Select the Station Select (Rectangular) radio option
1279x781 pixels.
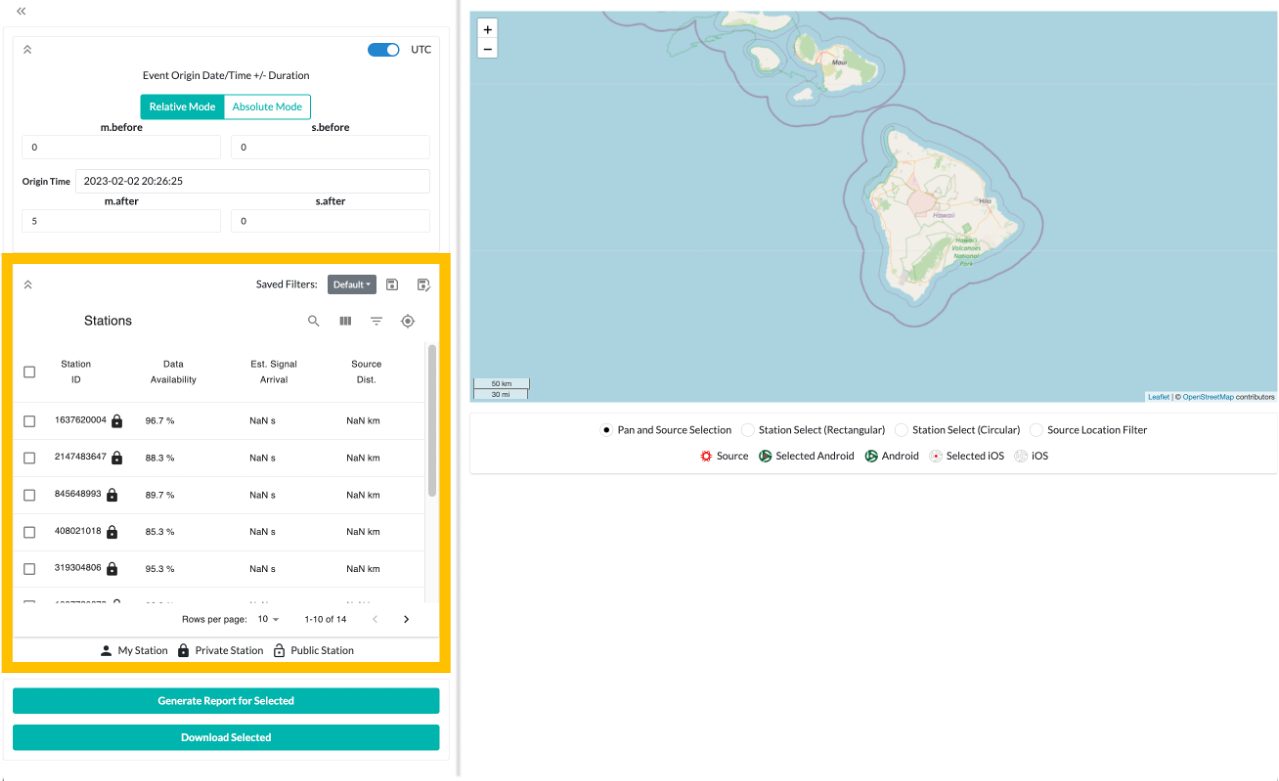tap(748, 430)
